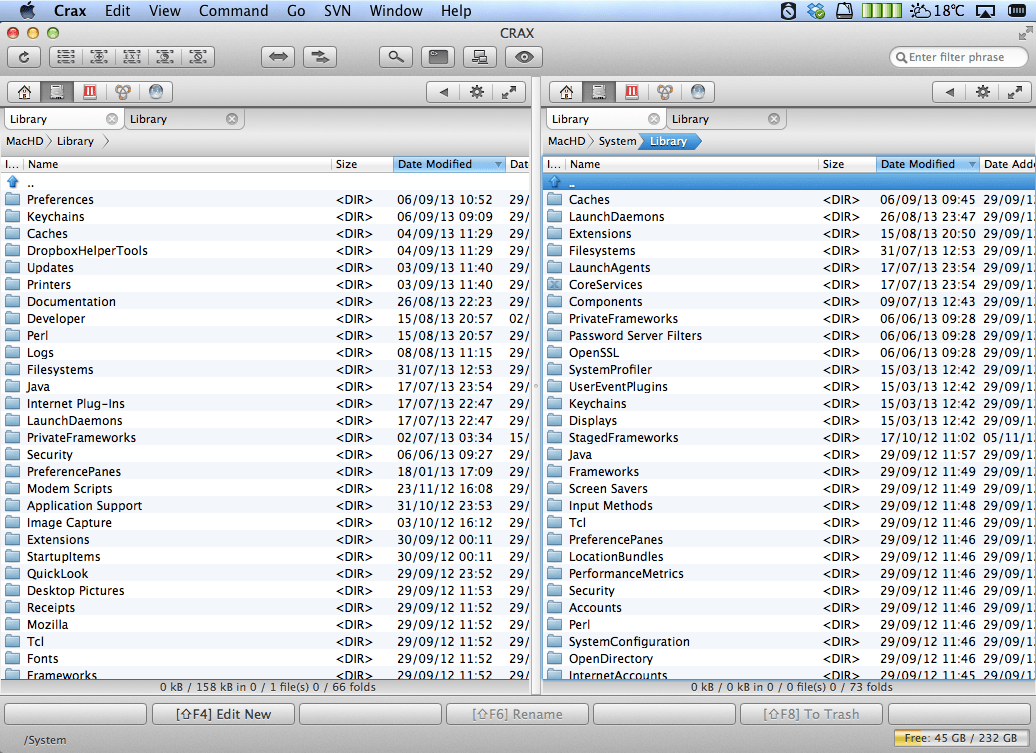Toggle the select by extension toolbar icon
Image resolution: width=1036 pixels, height=753 pixels.
click(x=131, y=57)
